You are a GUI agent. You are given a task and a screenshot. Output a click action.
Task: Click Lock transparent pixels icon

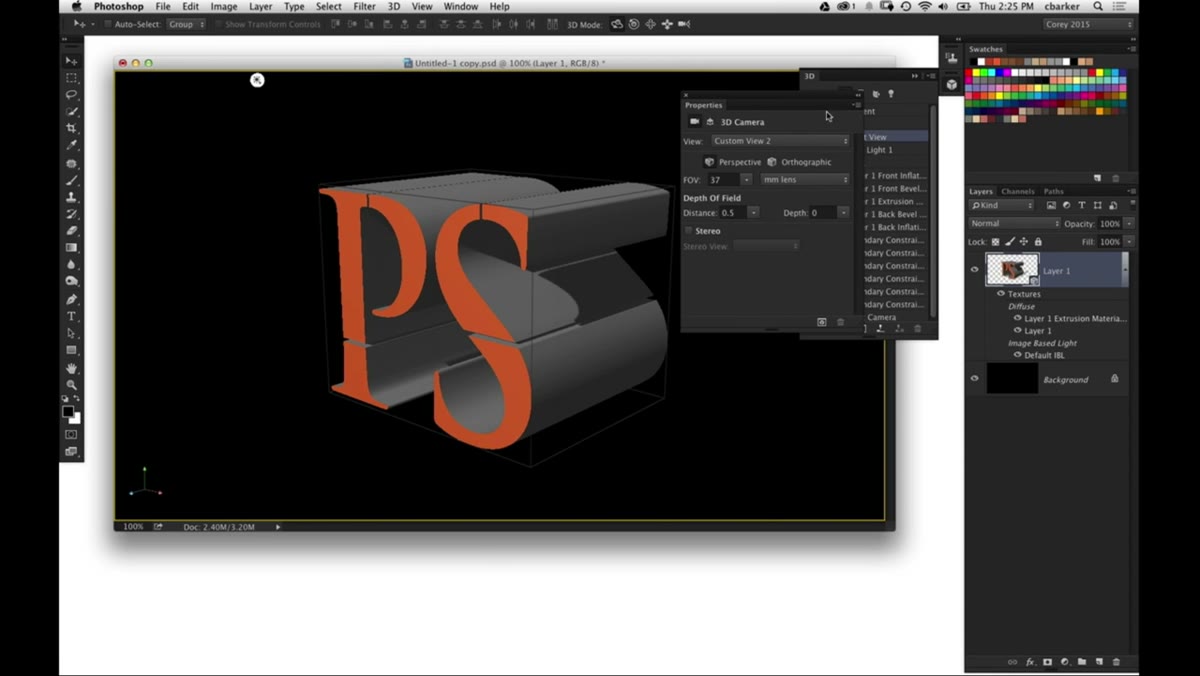coord(995,242)
